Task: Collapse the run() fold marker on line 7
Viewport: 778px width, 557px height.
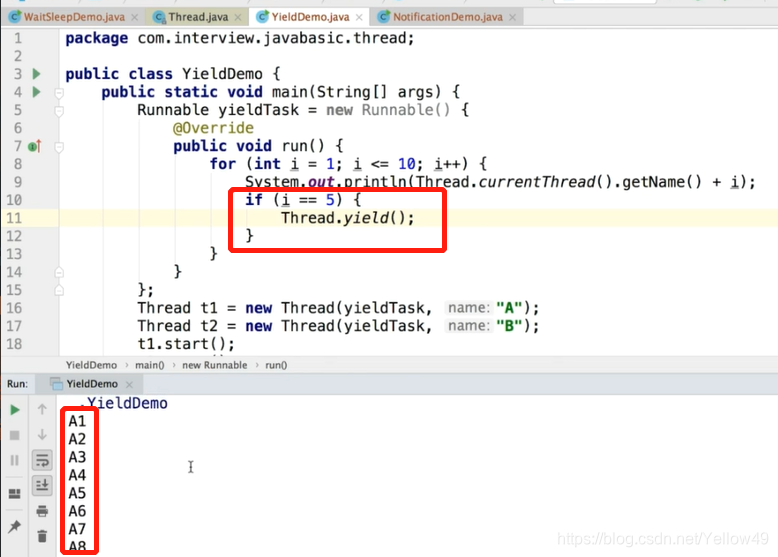Action: 59,147
